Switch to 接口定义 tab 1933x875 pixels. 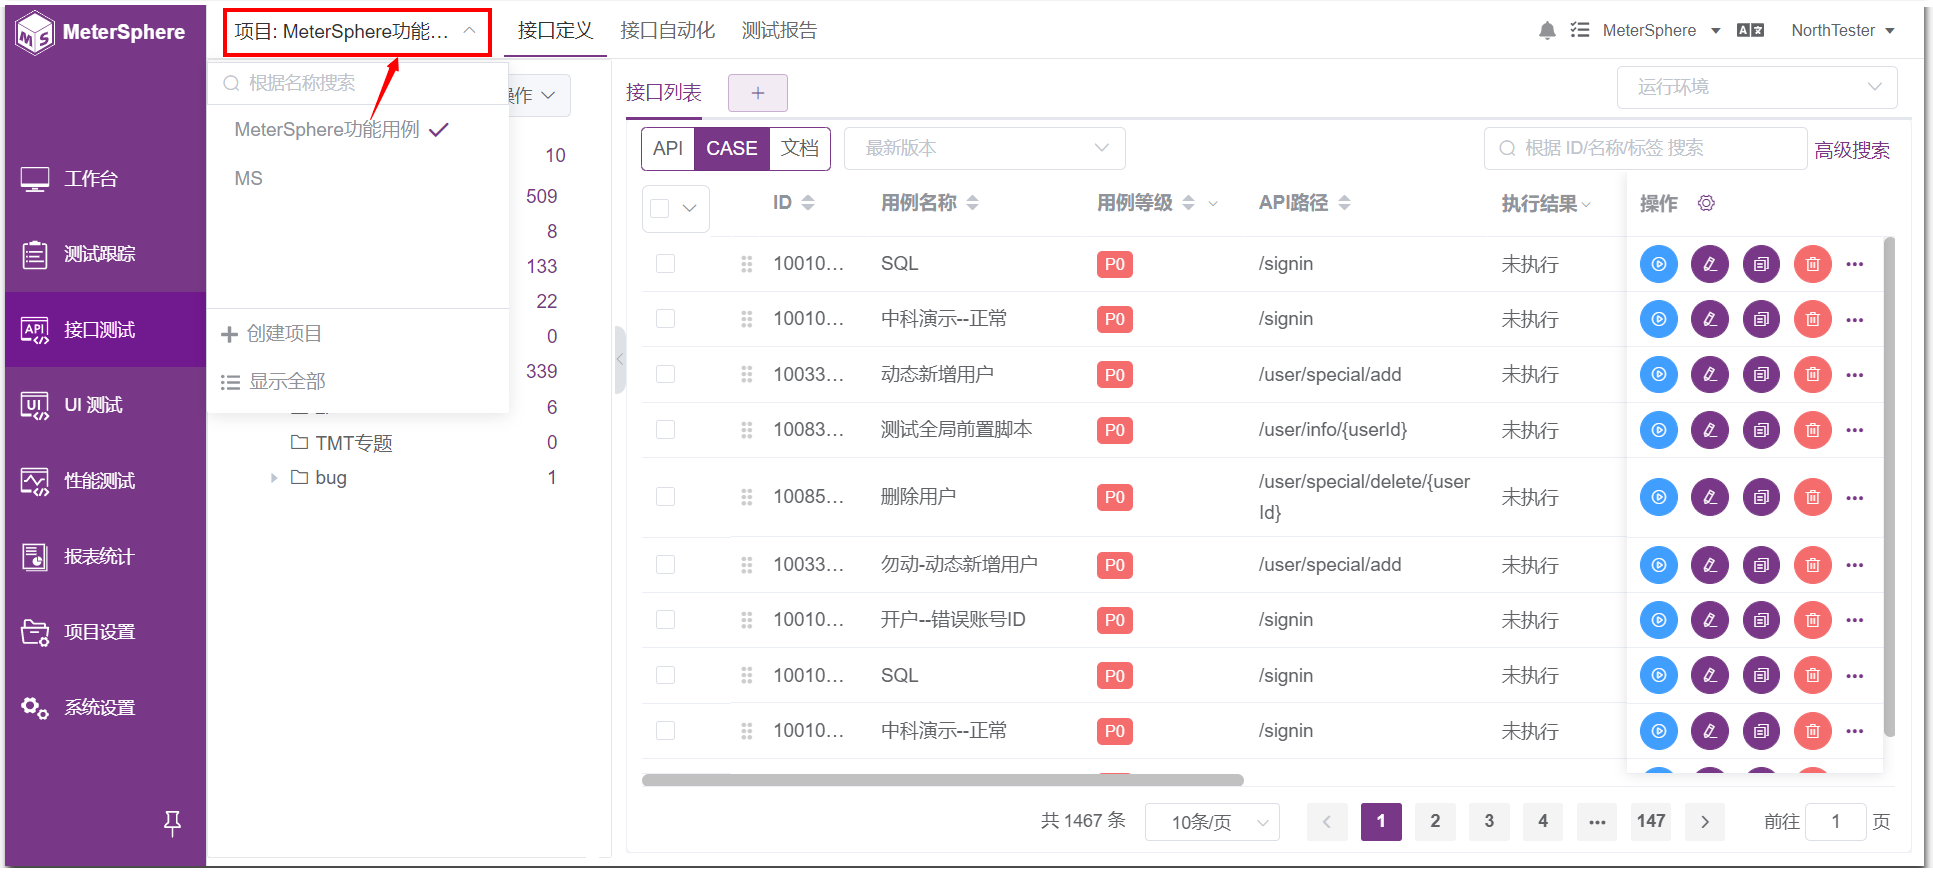point(555,31)
